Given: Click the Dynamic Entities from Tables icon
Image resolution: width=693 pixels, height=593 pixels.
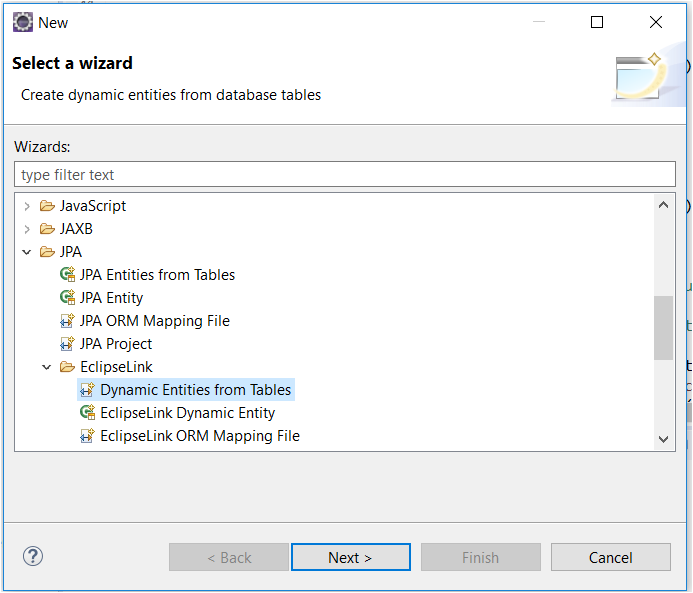Looking at the screenshot, I should 88,390.
